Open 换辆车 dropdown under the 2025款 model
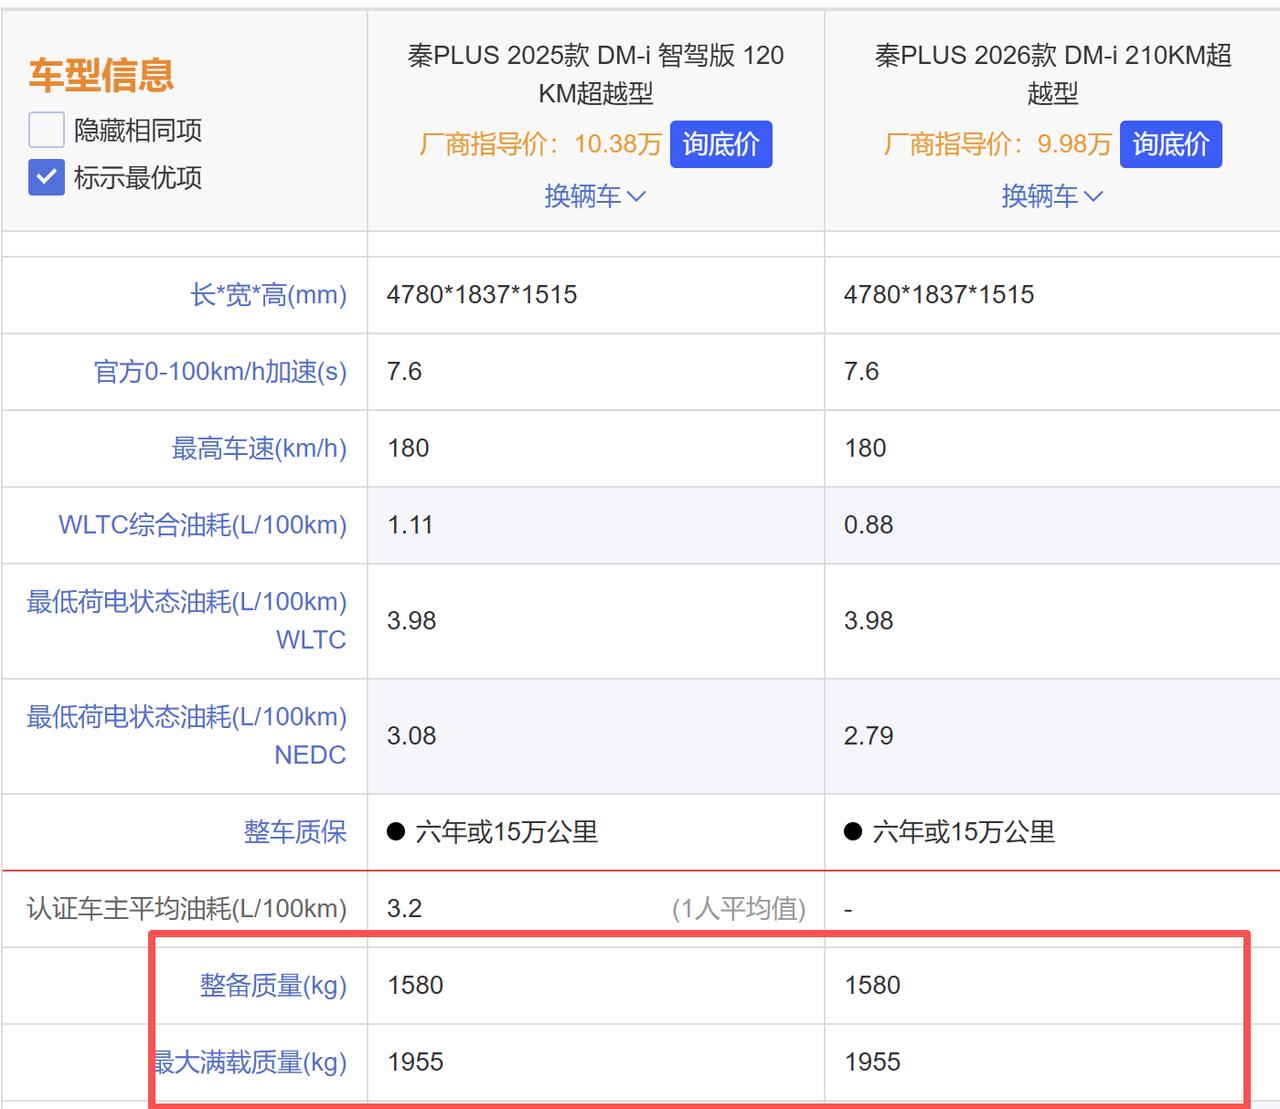Image resolution: width=1280 pixels, height=1109 pixels. [x=595, y=196]
